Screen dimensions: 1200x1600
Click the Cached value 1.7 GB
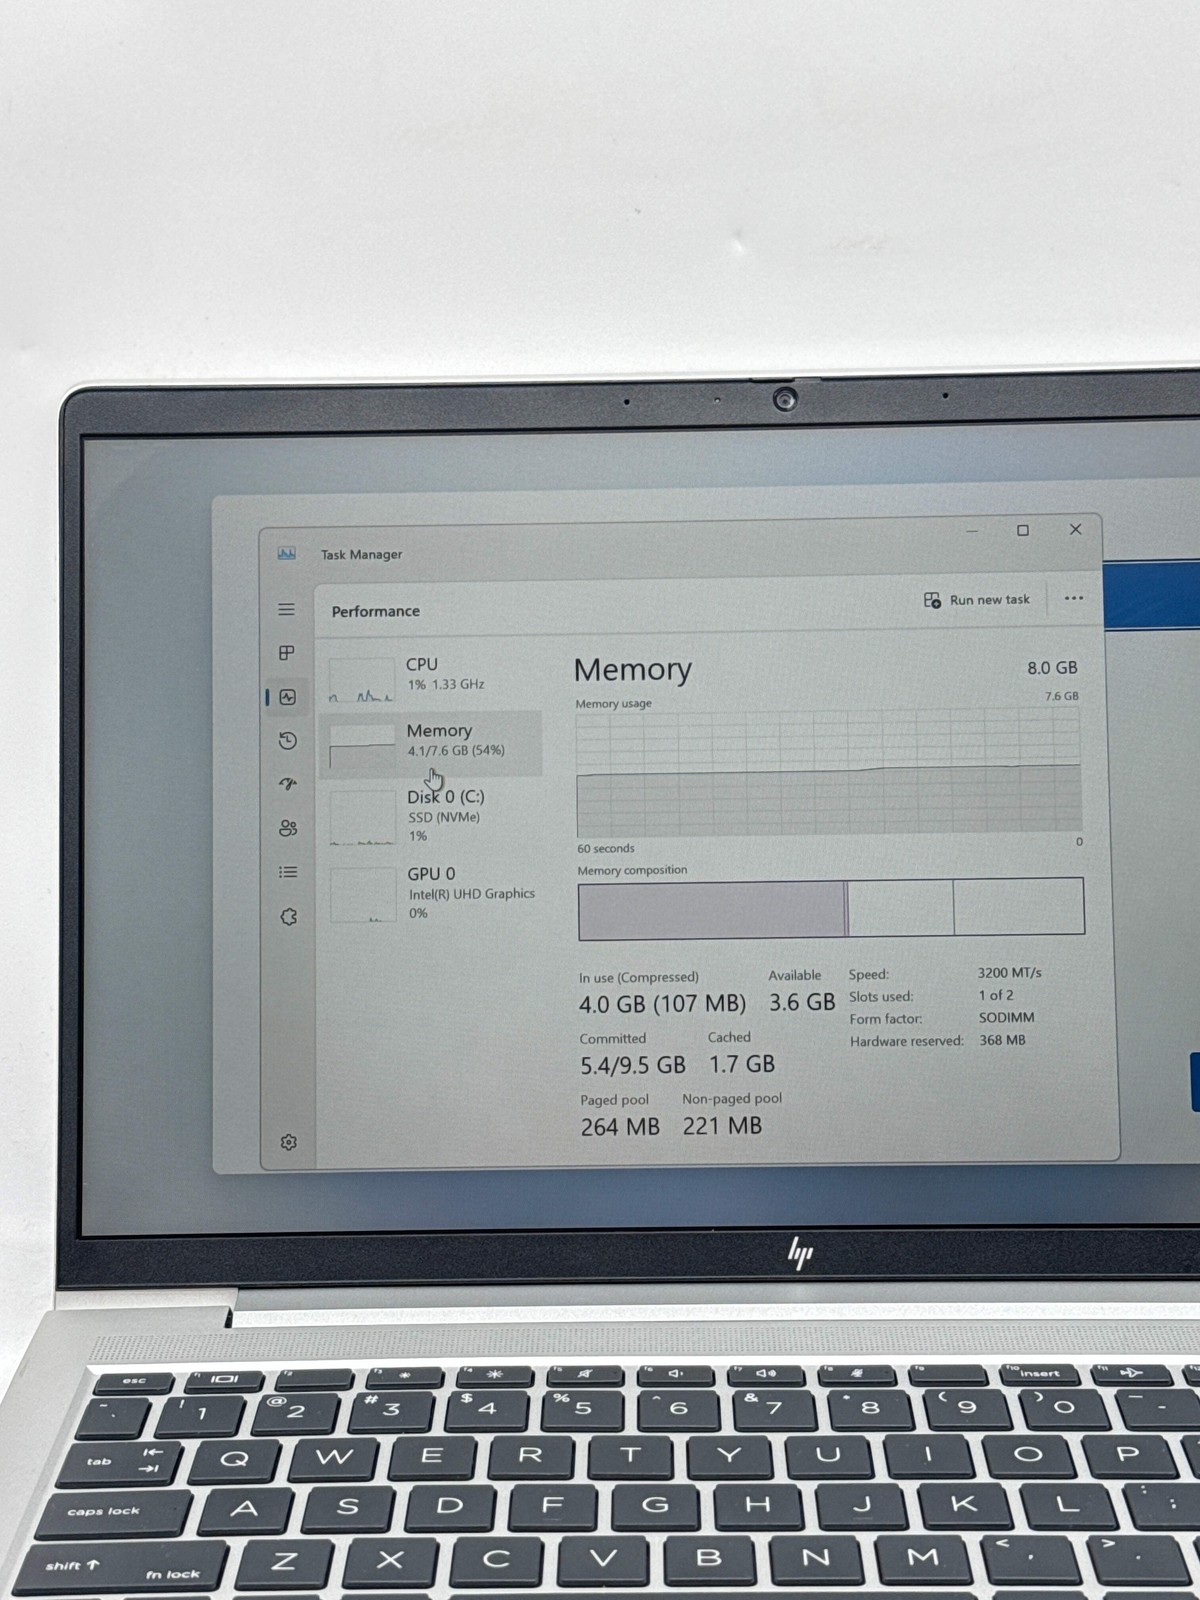pyautogui.click(x=742, y=1064)
